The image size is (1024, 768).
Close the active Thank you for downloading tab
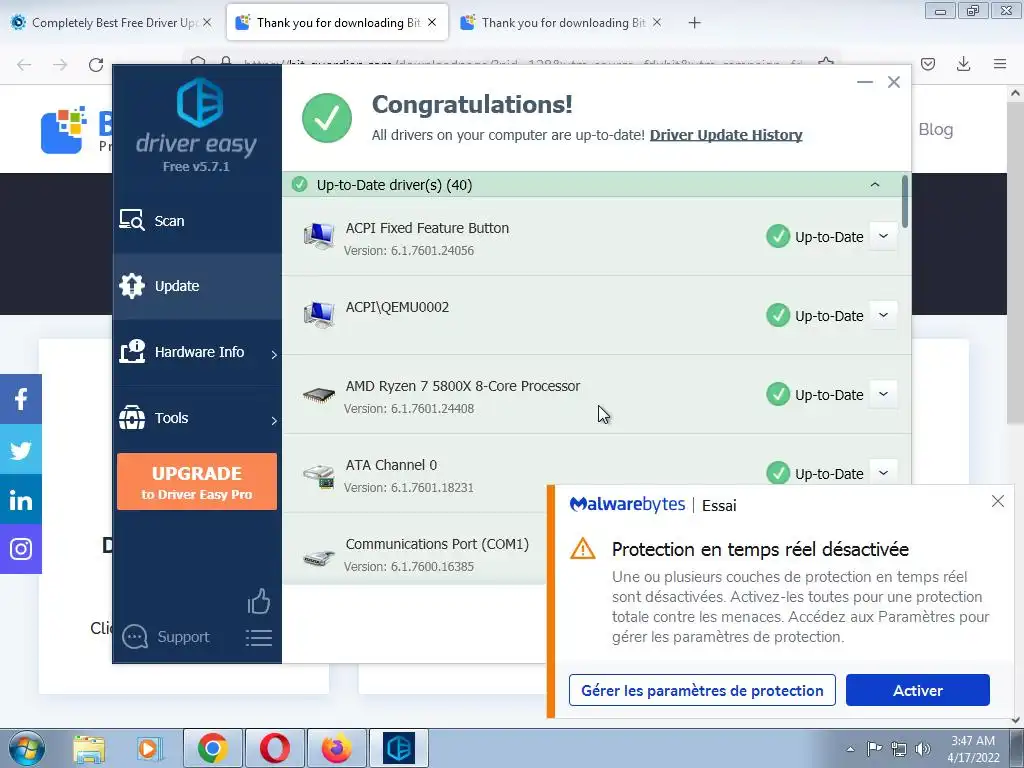click(432, 22)
